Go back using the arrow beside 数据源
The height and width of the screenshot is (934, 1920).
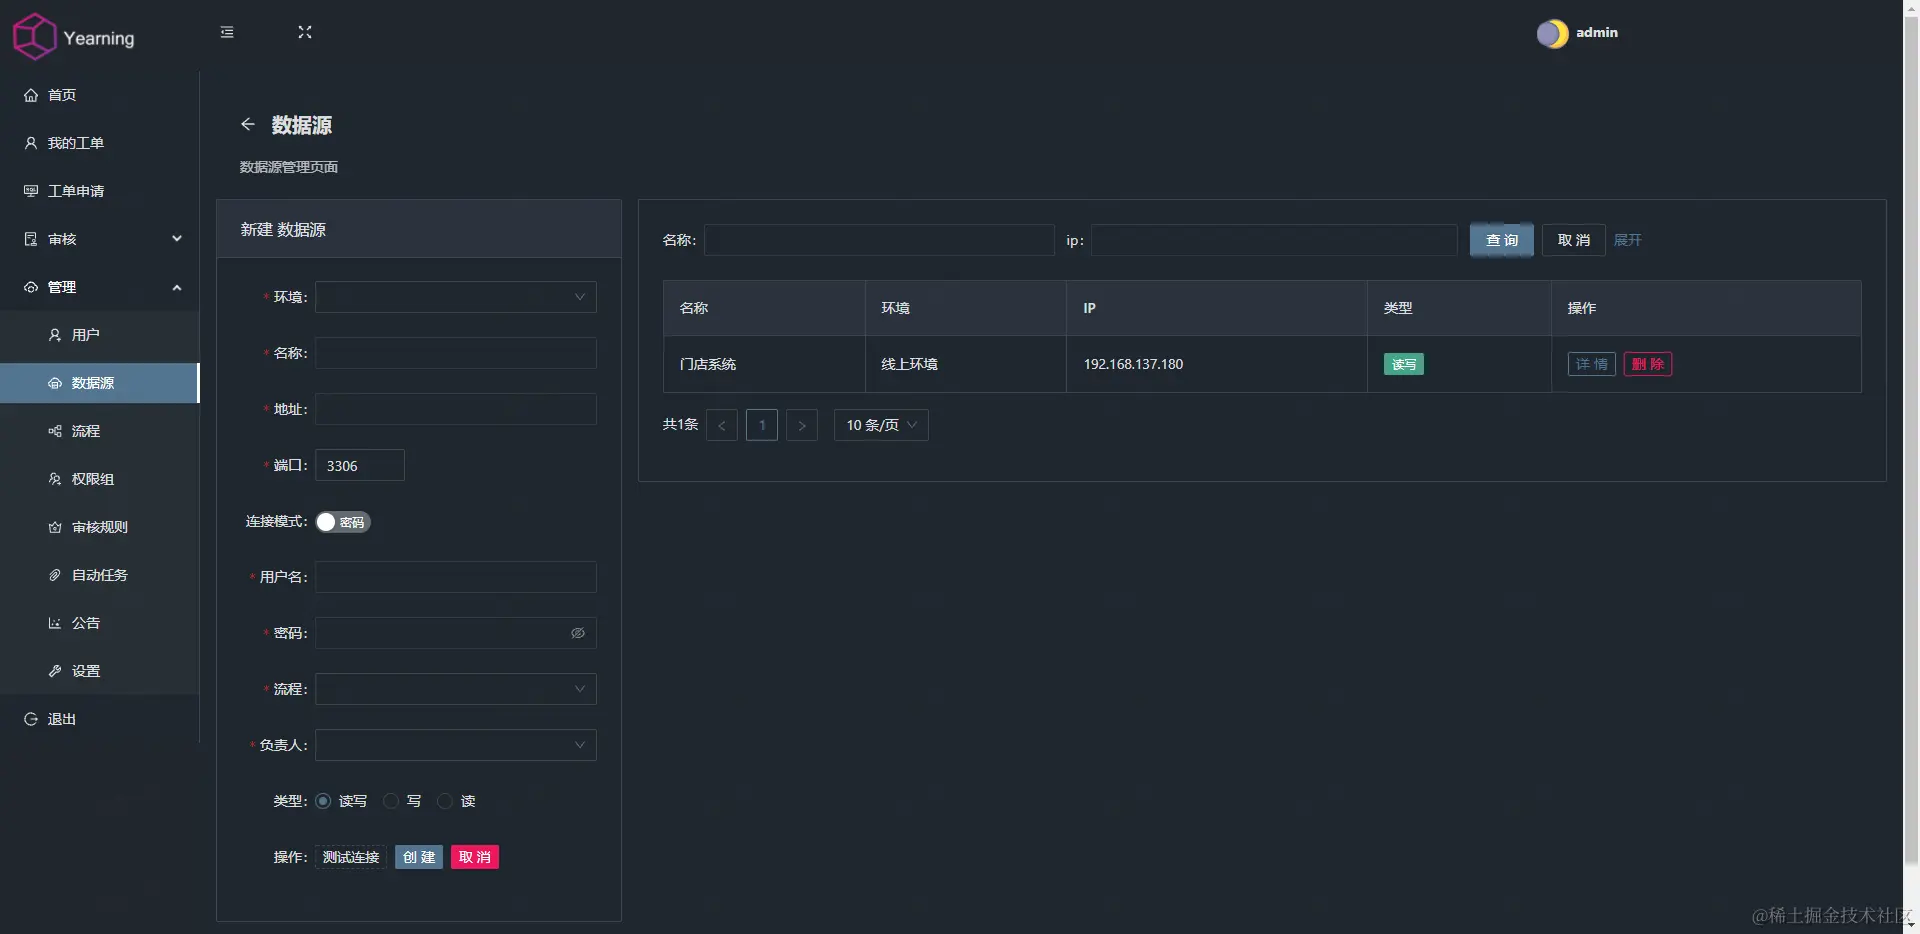pos(248,124)
